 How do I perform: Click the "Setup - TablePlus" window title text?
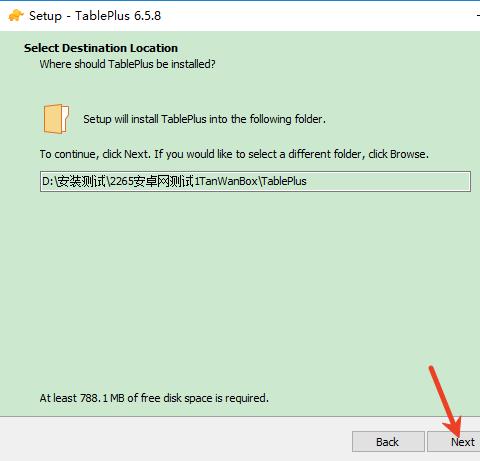coord(95,16)
